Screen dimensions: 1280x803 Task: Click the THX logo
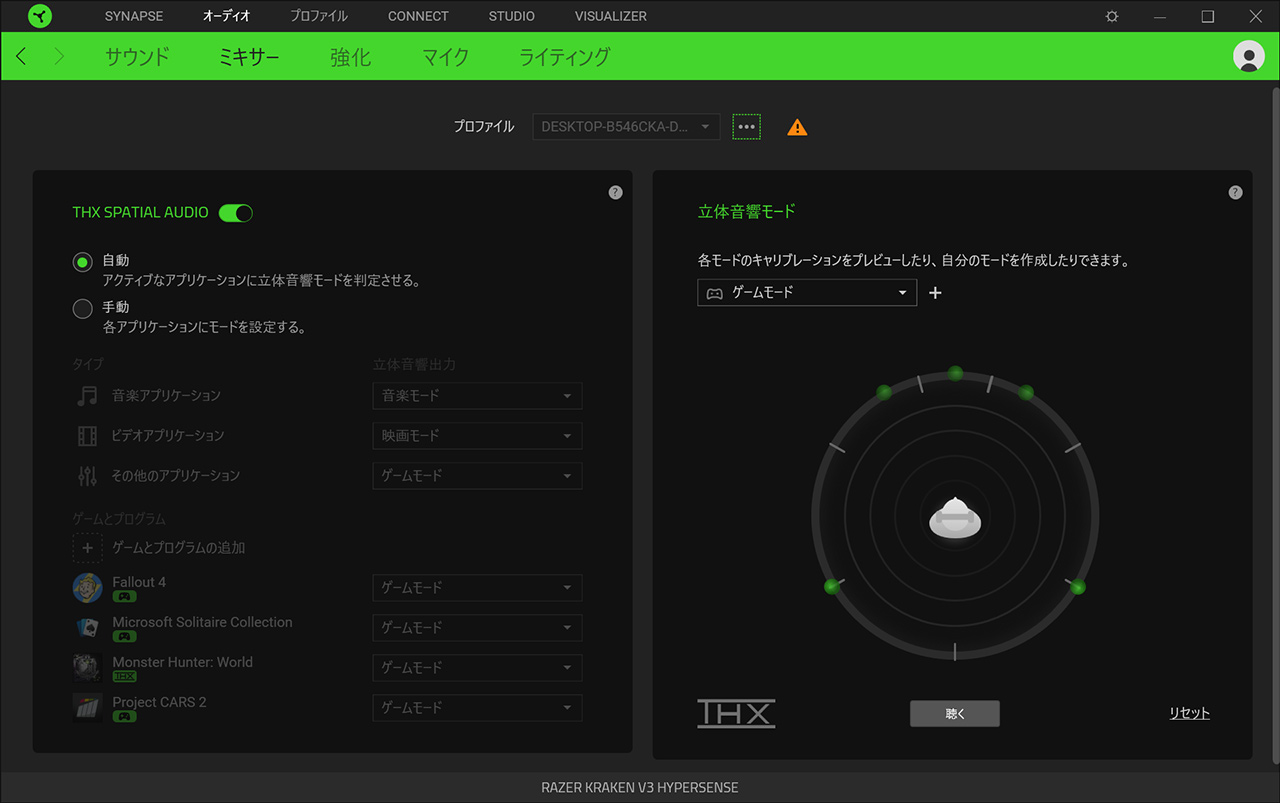[736, 713]
